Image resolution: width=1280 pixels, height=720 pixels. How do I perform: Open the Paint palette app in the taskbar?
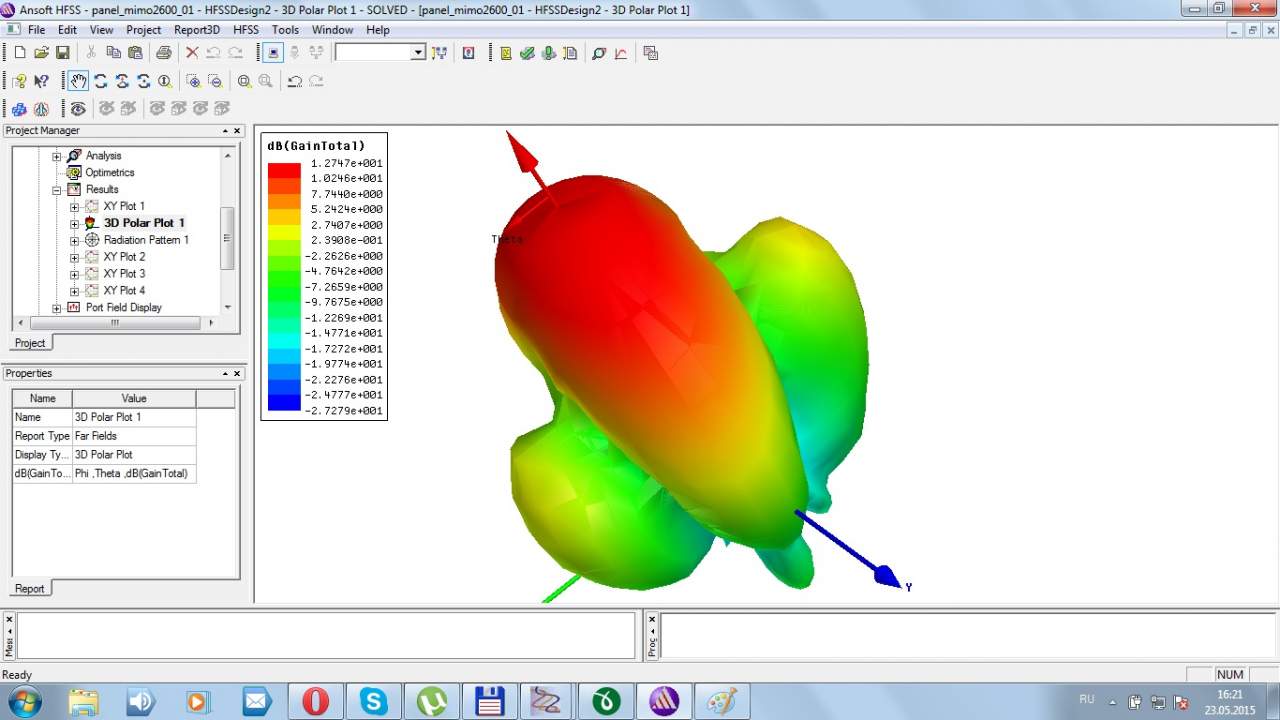click(x=722, y=701)
